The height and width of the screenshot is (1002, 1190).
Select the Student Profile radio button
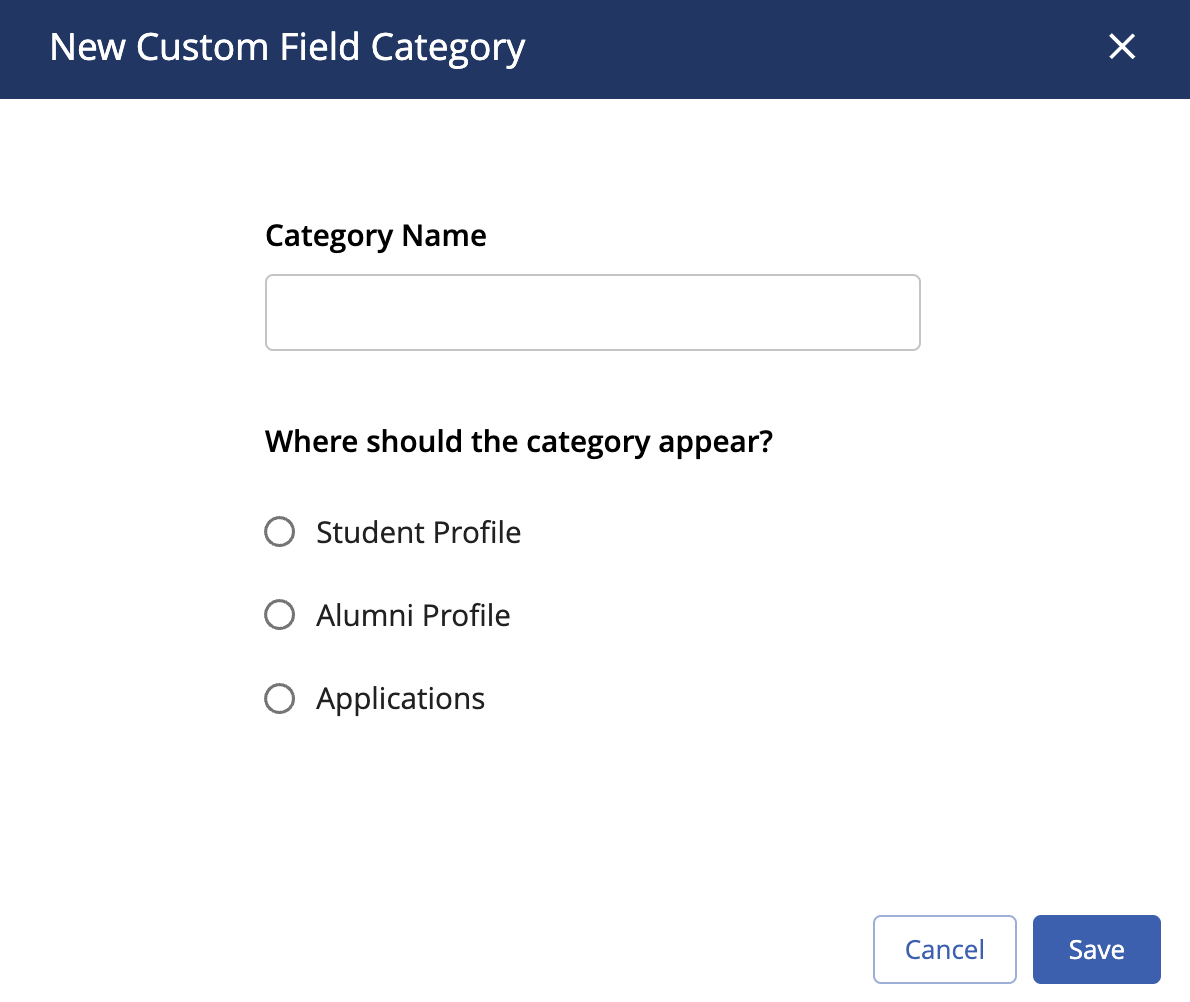tap(279, 532)
